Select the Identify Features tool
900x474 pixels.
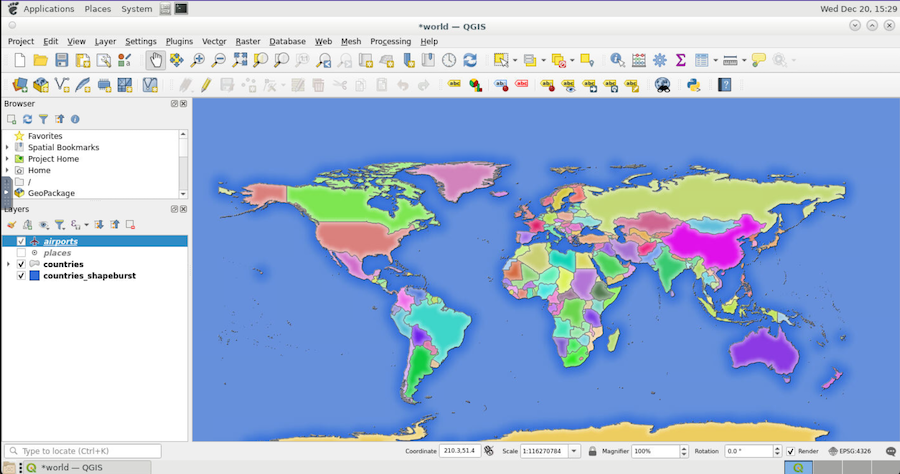click(617, 60)
